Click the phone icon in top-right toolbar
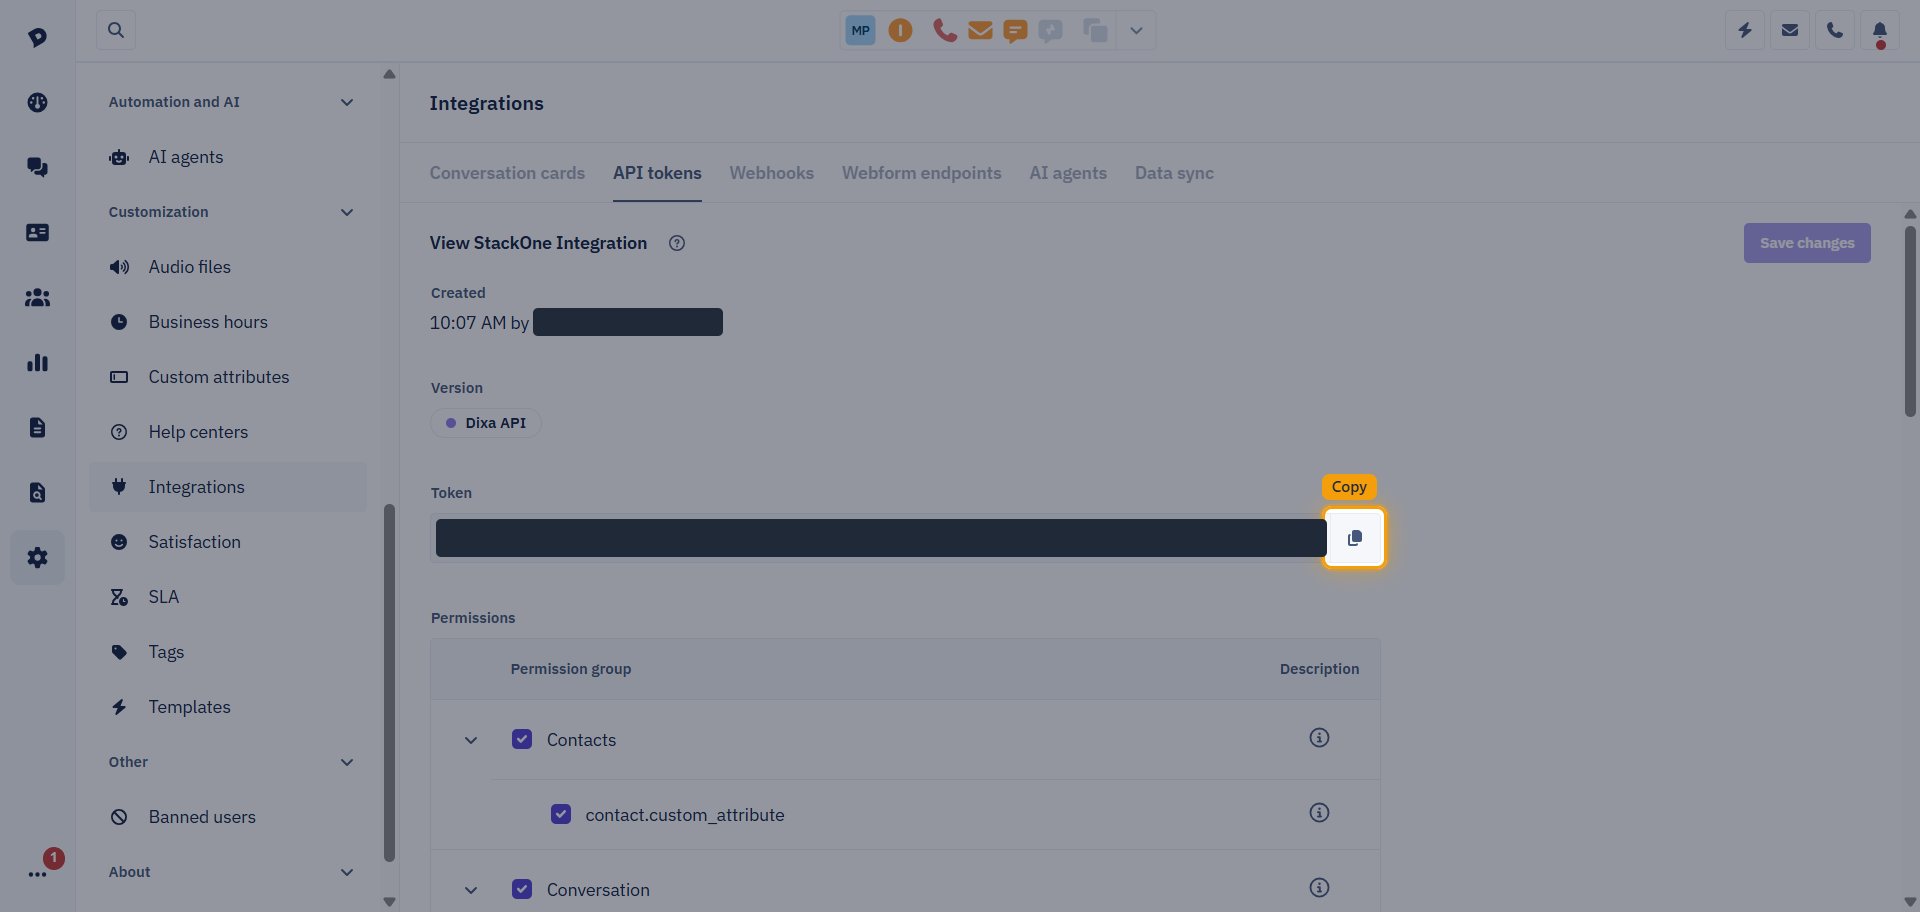 tap(1834, 31)
